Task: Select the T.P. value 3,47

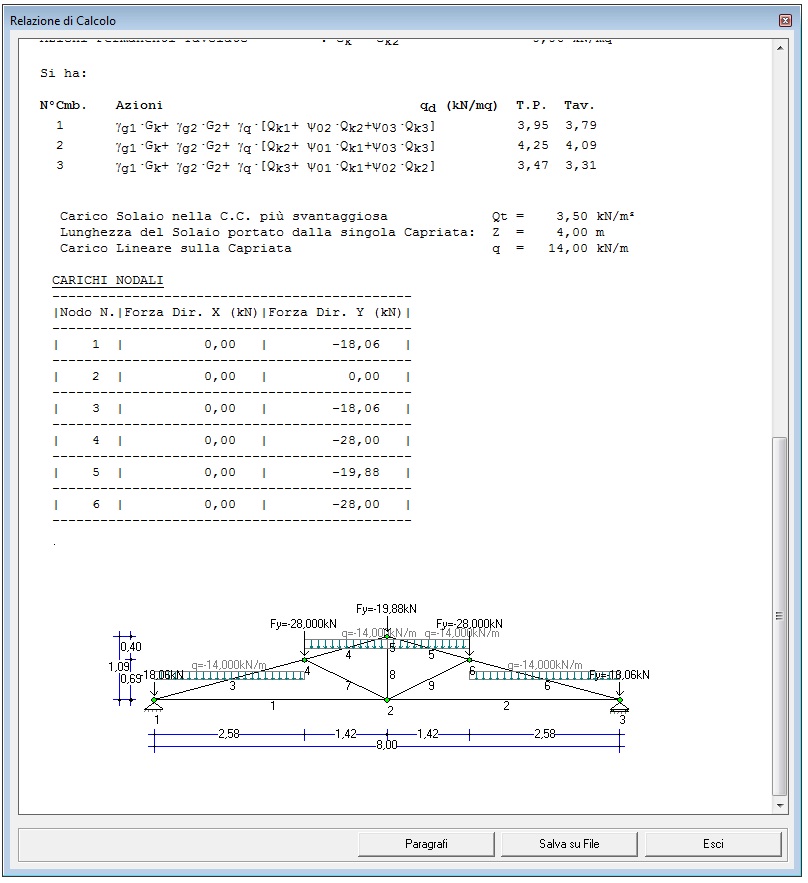Action: (x=533, y=165)
